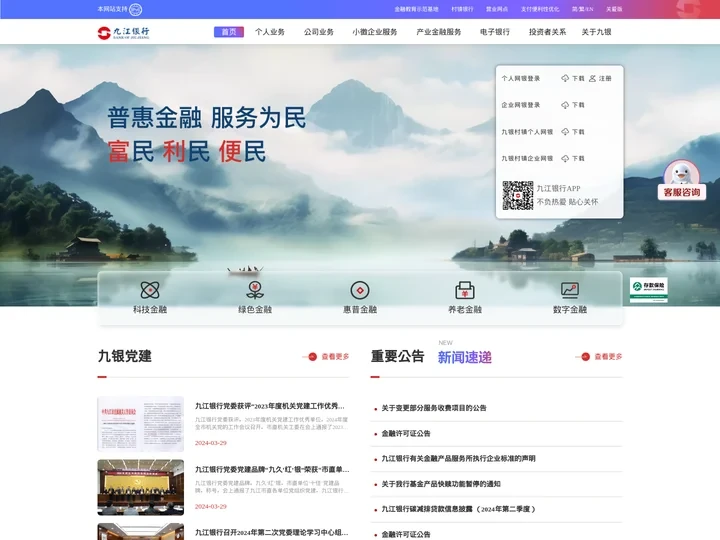Click the 科技金融 label text
720x540 pixels.
click(150, 309)
